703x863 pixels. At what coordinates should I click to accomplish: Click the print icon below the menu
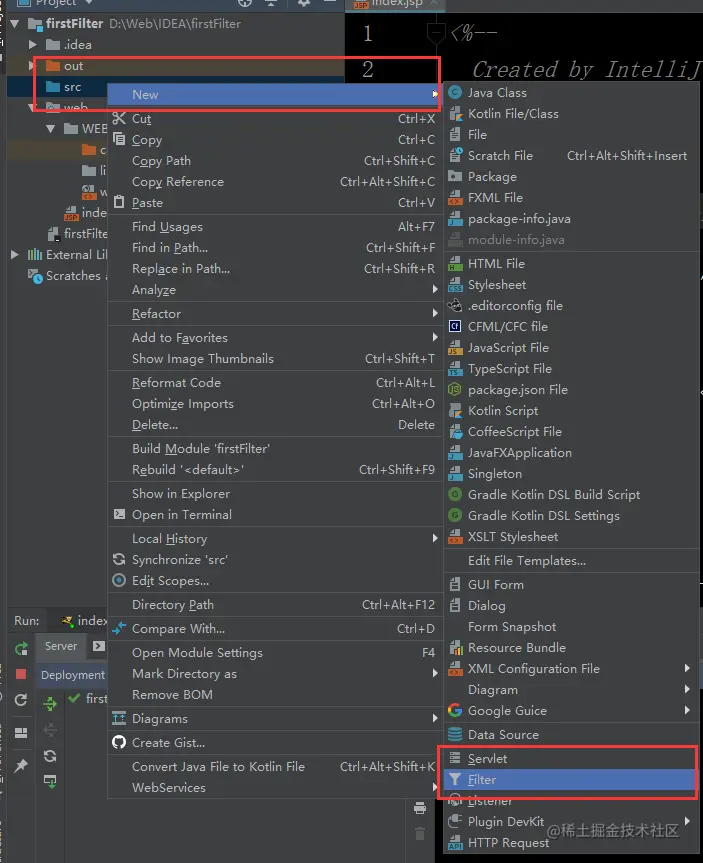419,807
